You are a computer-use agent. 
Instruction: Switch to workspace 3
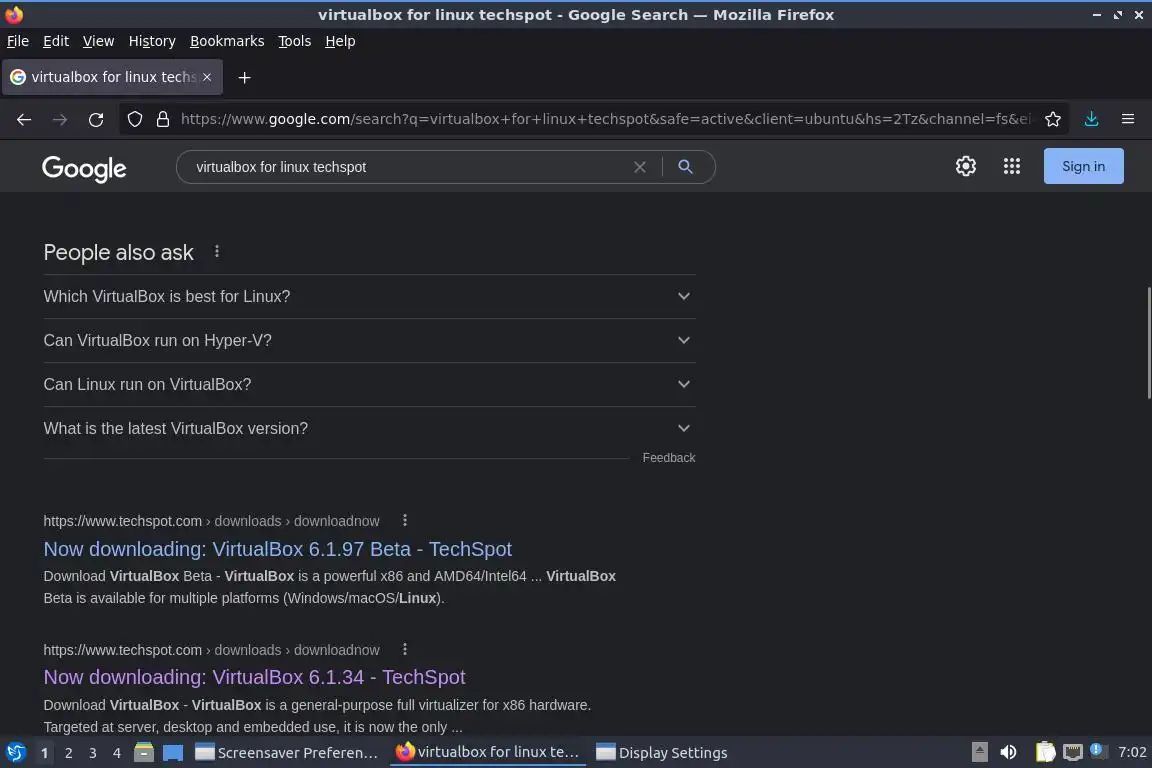click(93, 753)
